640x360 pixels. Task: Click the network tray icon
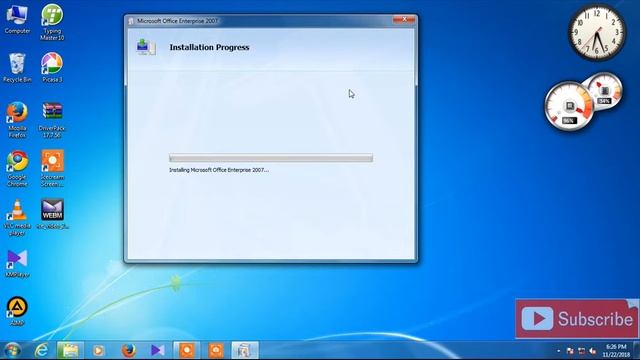[582, 351]
